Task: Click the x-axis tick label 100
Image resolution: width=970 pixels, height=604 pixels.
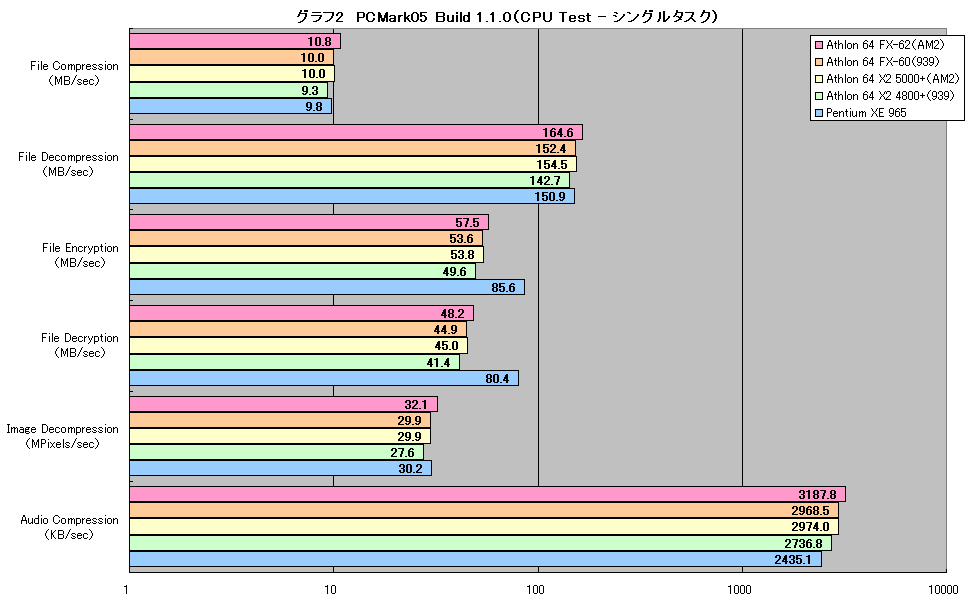Action: coord(536,589)
